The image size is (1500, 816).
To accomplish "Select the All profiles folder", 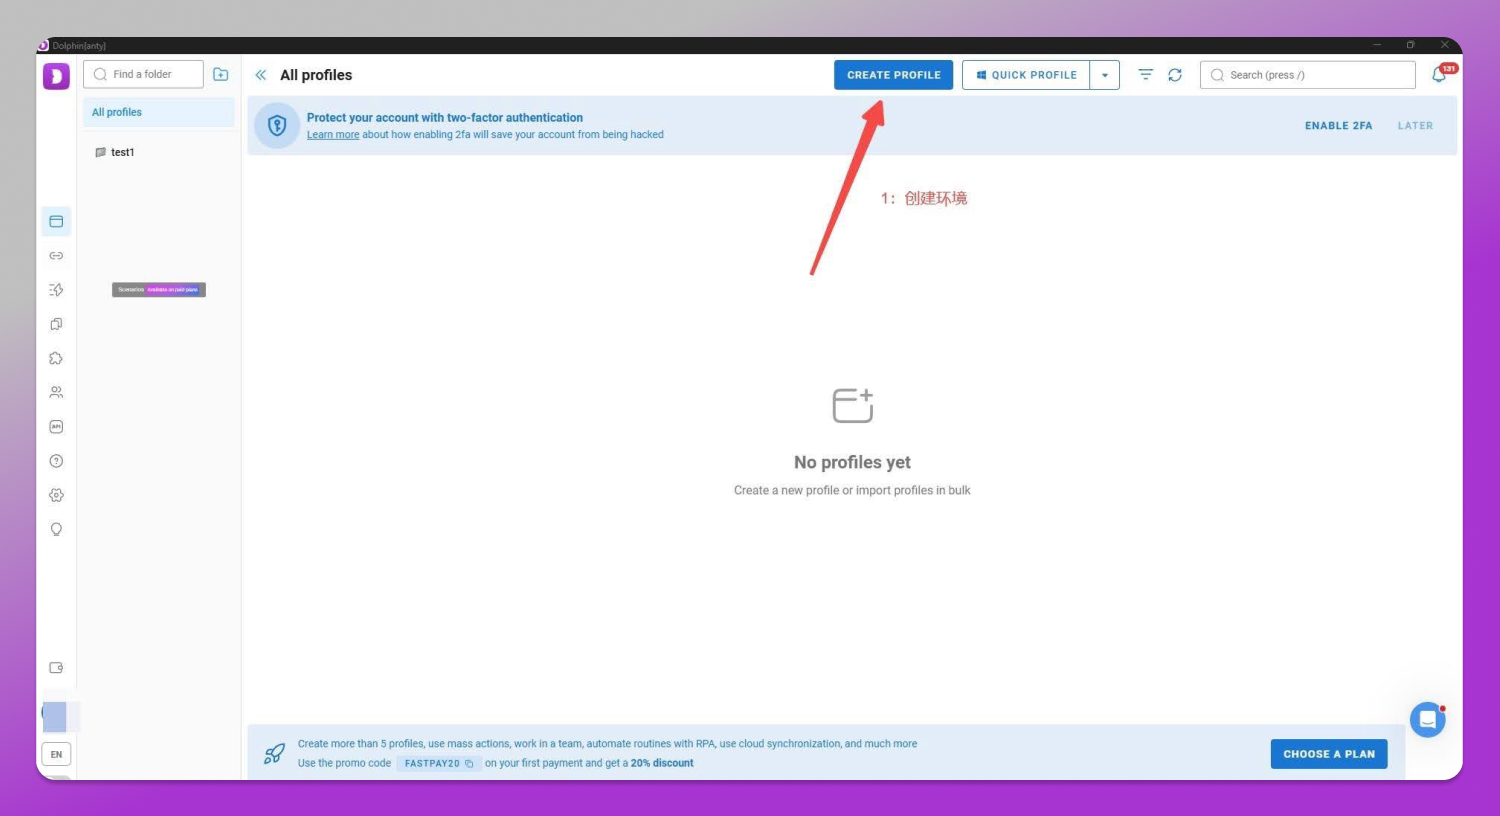I will tap(158, 112).
